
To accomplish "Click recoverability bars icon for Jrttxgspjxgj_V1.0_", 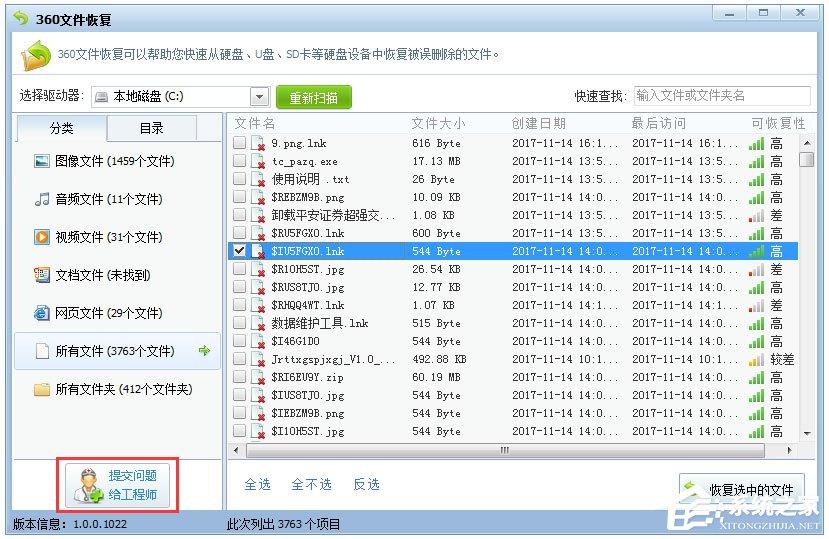I will [757, 360].
